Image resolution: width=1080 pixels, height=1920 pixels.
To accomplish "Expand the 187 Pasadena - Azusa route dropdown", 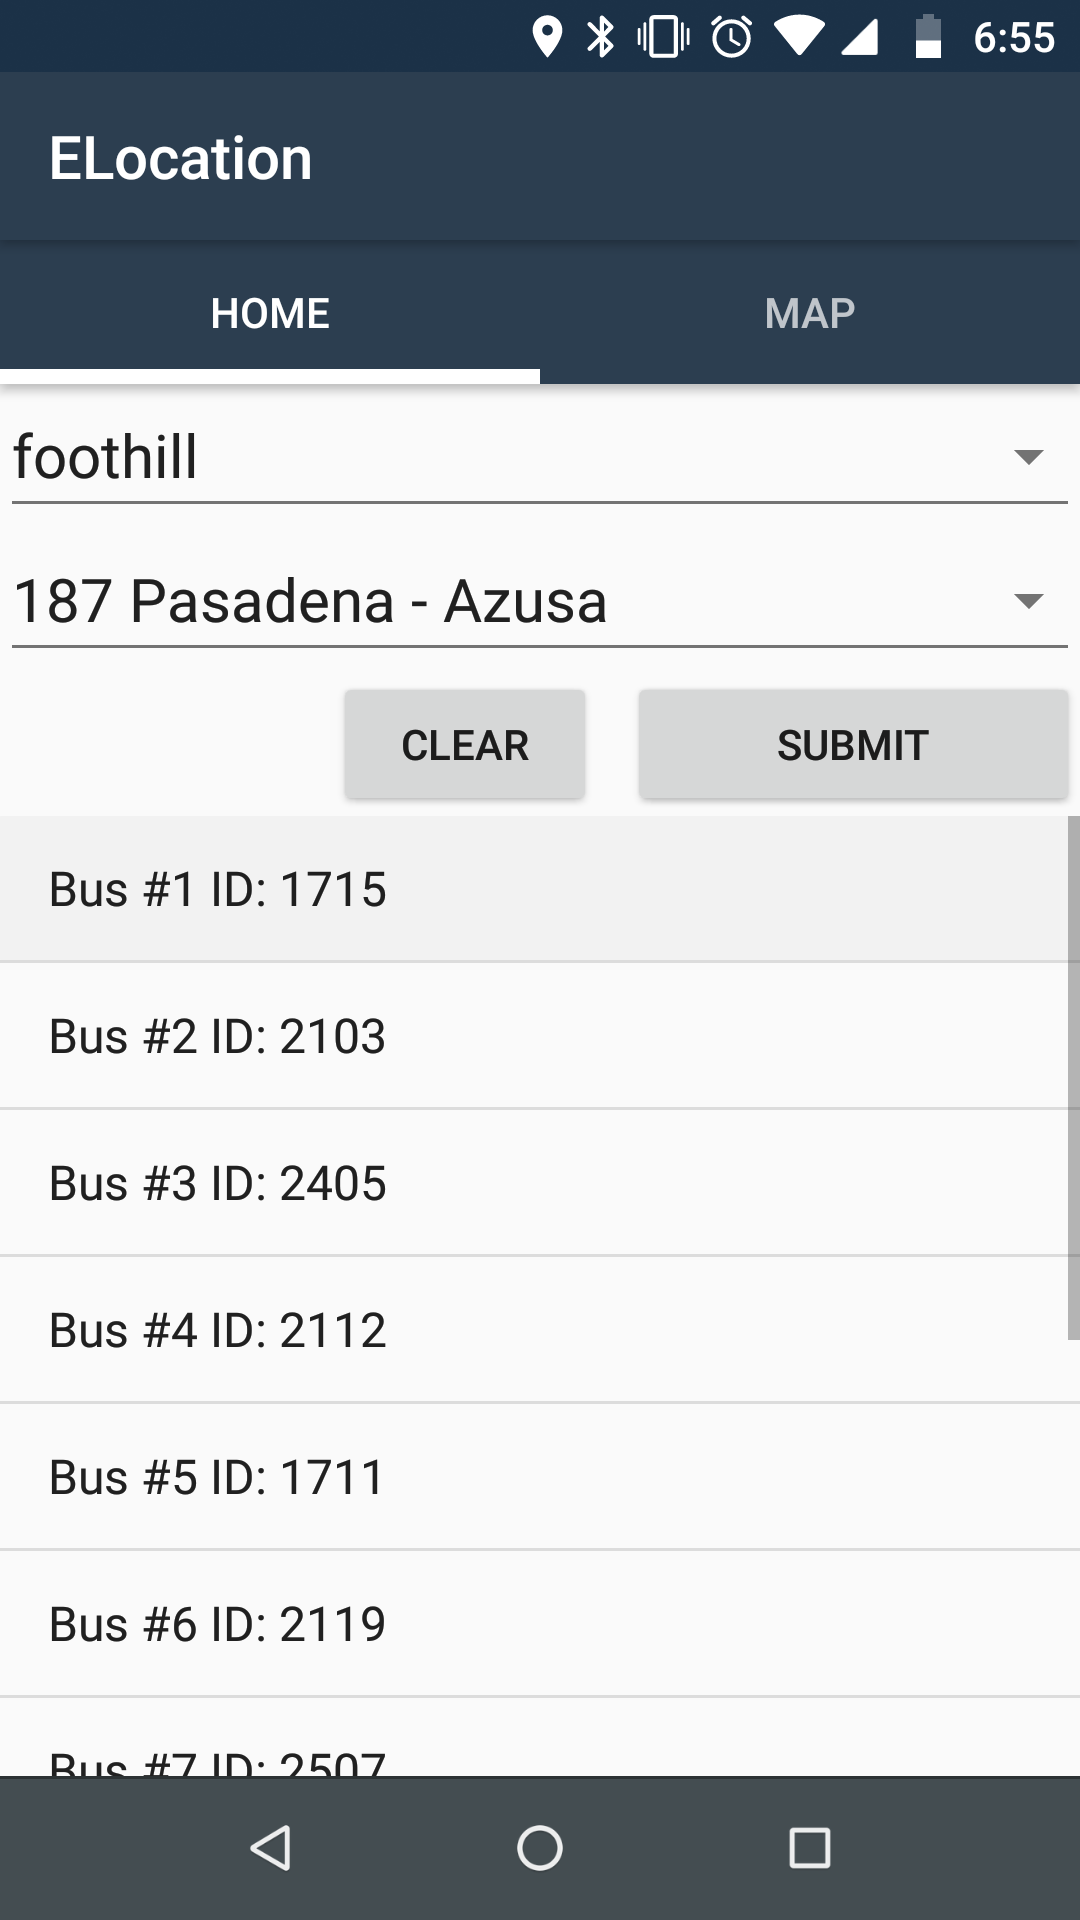I will [540, 602].
